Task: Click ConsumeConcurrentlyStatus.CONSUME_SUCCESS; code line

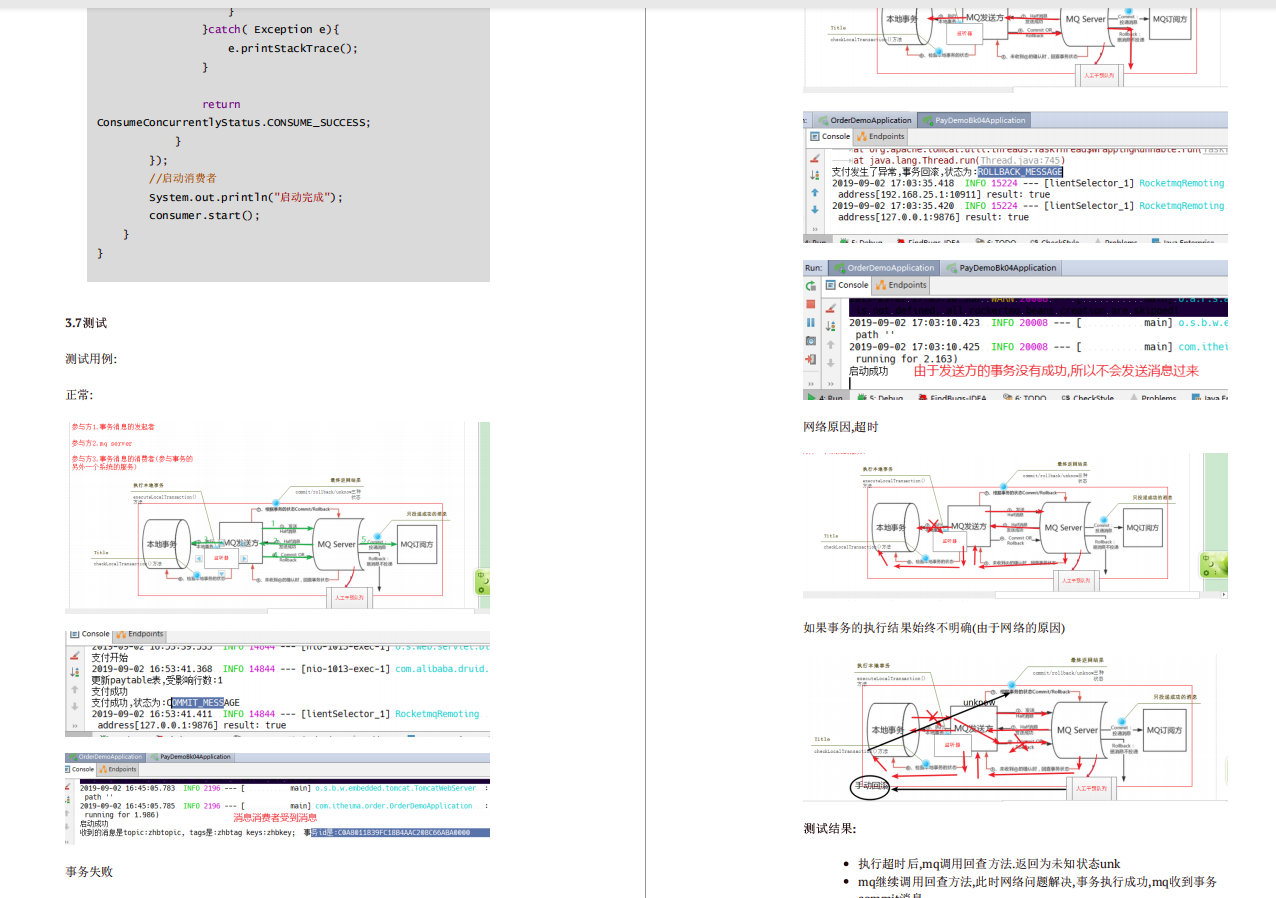Action: 233,122
